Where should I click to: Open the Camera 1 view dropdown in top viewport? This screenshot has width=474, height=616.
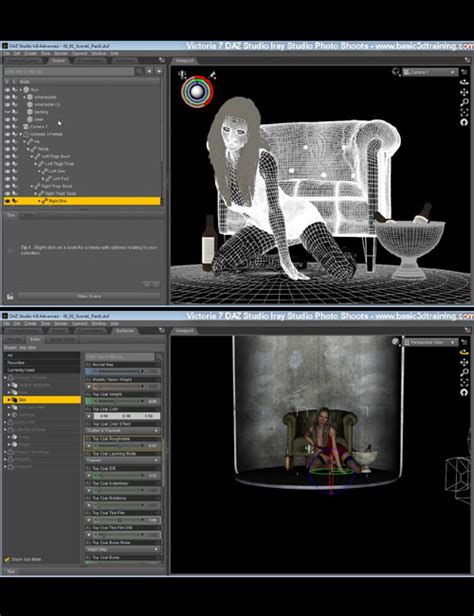(430, 72)
